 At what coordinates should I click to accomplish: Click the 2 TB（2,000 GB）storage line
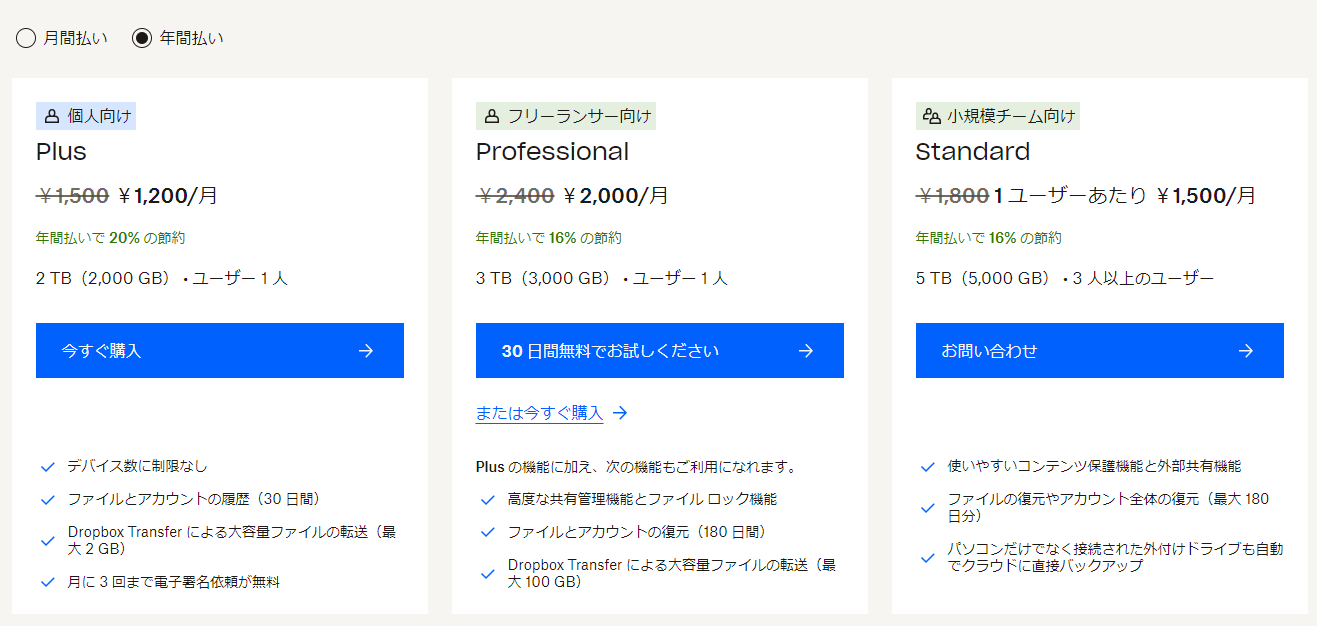click(162, 278)
